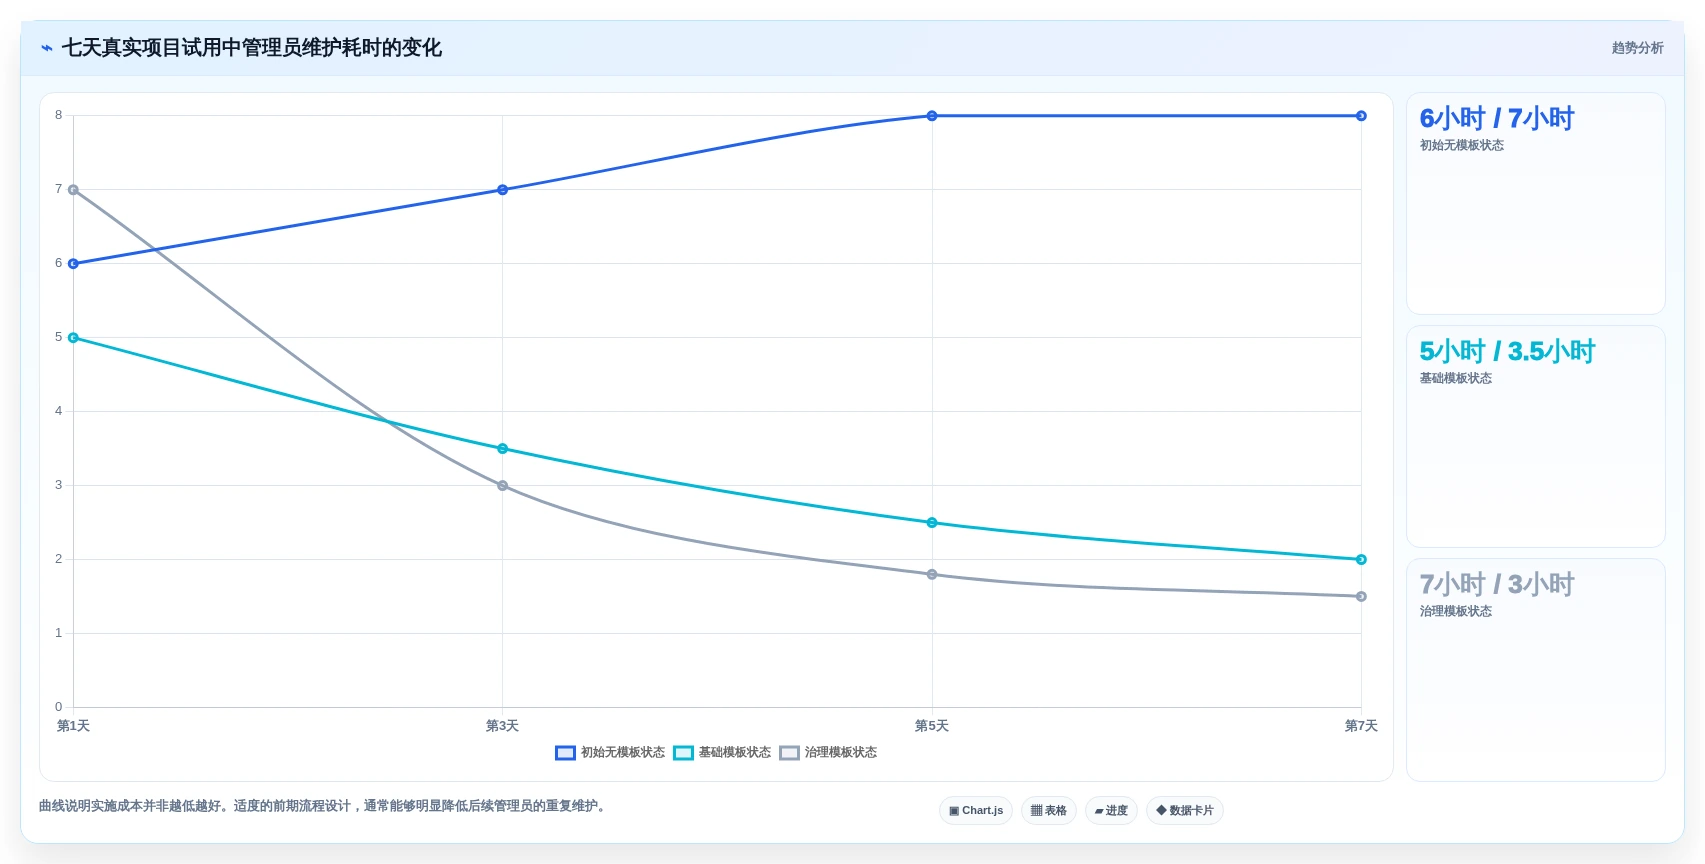Toggle 初始无模板状态 legend swatch
The height and width of the screenshot is (864, 1705).
pyautogui.click(x=565, y=753)
